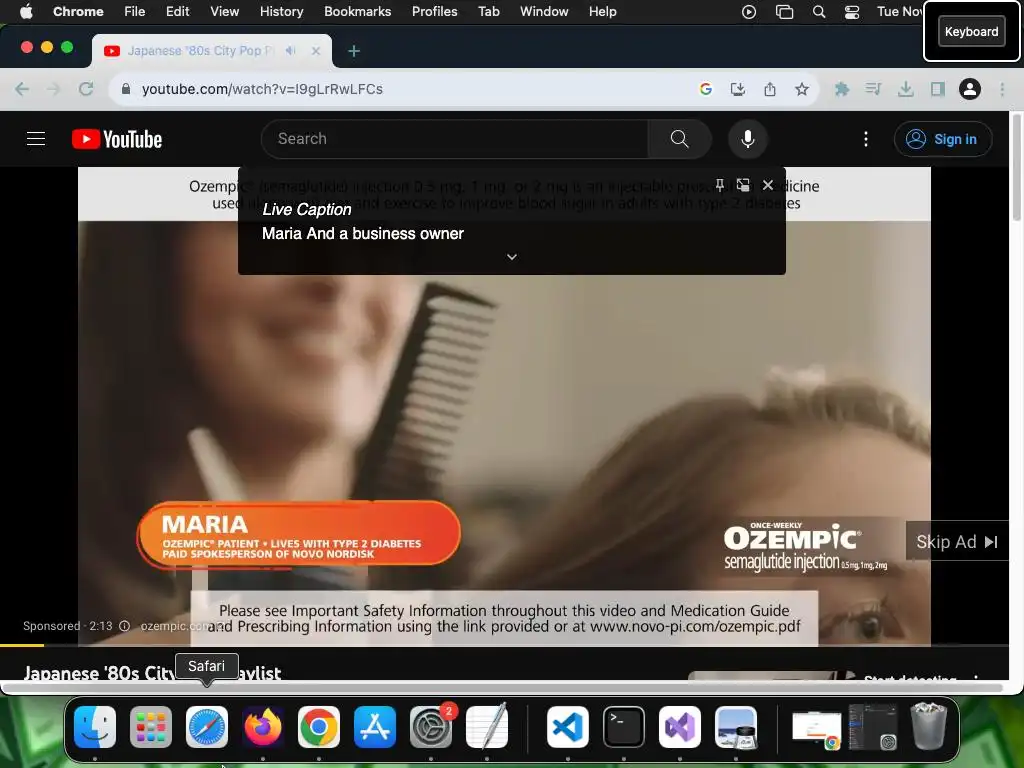The width and height of the screenshot is (1024, 768).
Task: Open Launchpad from the Dock
Action: tap(151, 727)
